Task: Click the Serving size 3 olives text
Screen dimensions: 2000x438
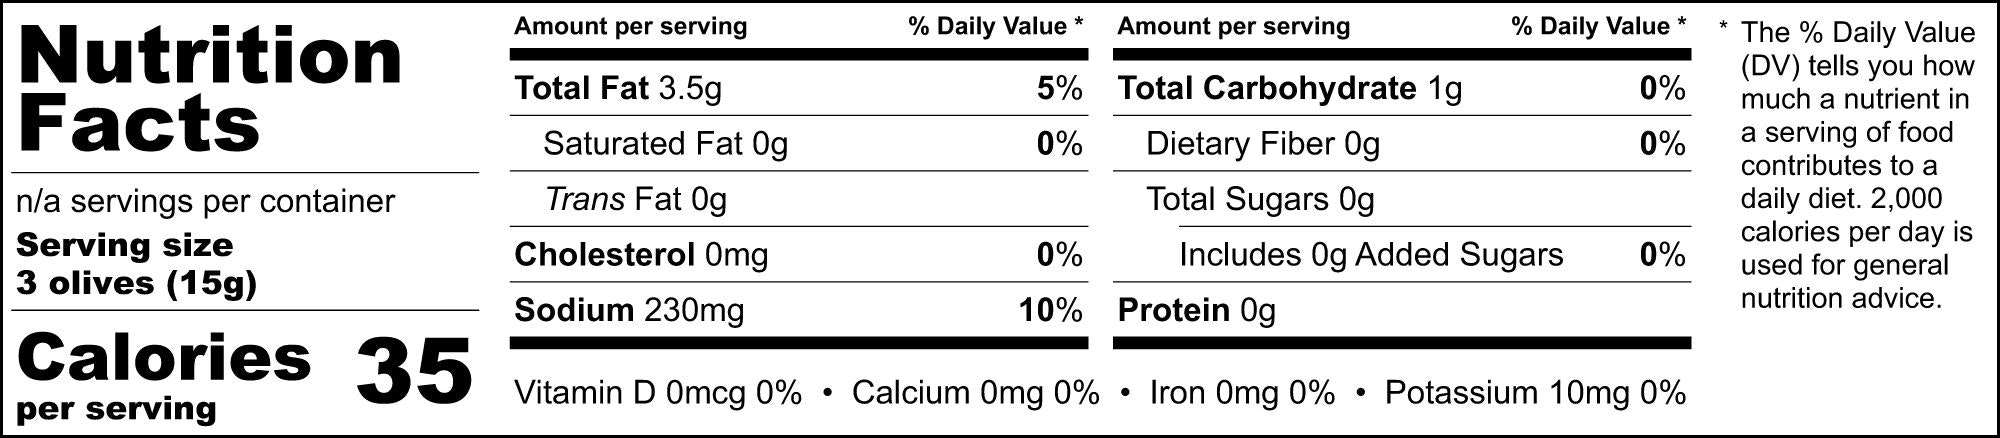Action: click(136, 264)
